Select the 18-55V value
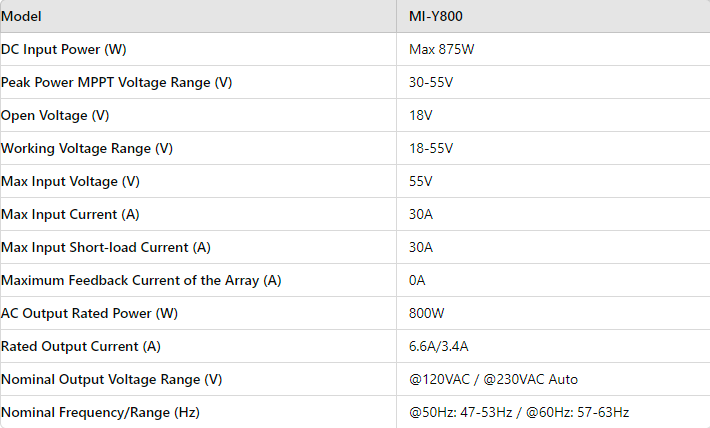 pos(431,149)
